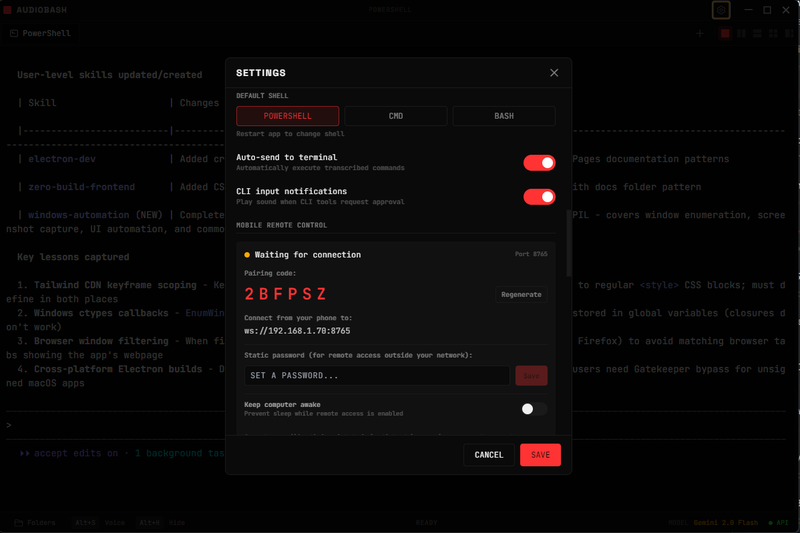The height and width of the screenshot is (533, 800).
Task: Close the Settings dialog with the X
Action: pos(554,73)
